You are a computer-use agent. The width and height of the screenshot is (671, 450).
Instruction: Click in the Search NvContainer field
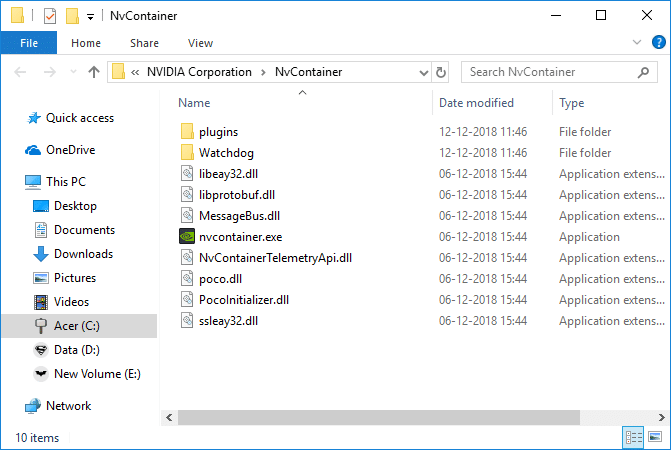click(550, 72)
